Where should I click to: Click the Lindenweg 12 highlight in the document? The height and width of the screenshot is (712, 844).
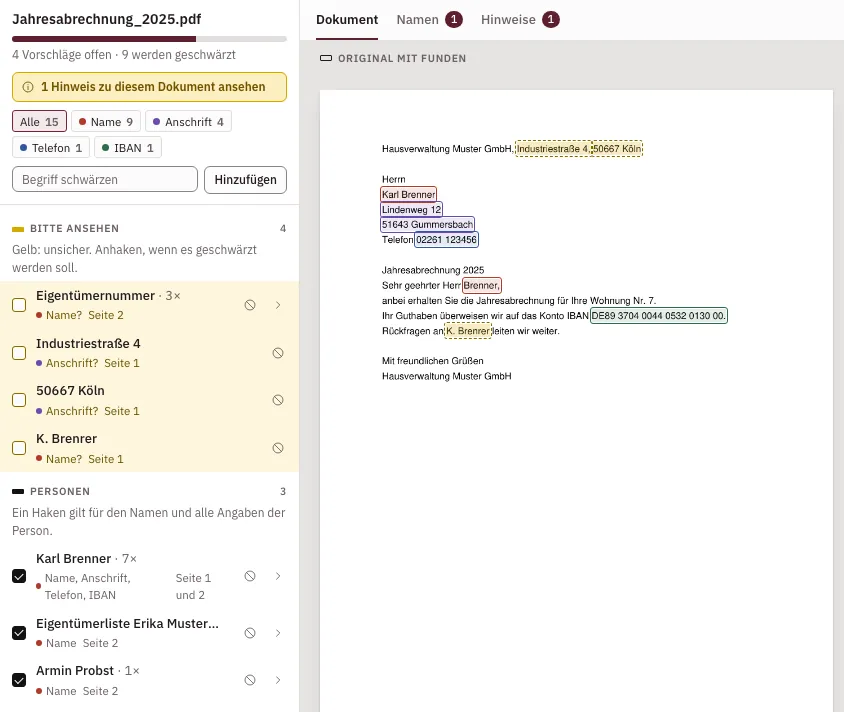(411, 209)
